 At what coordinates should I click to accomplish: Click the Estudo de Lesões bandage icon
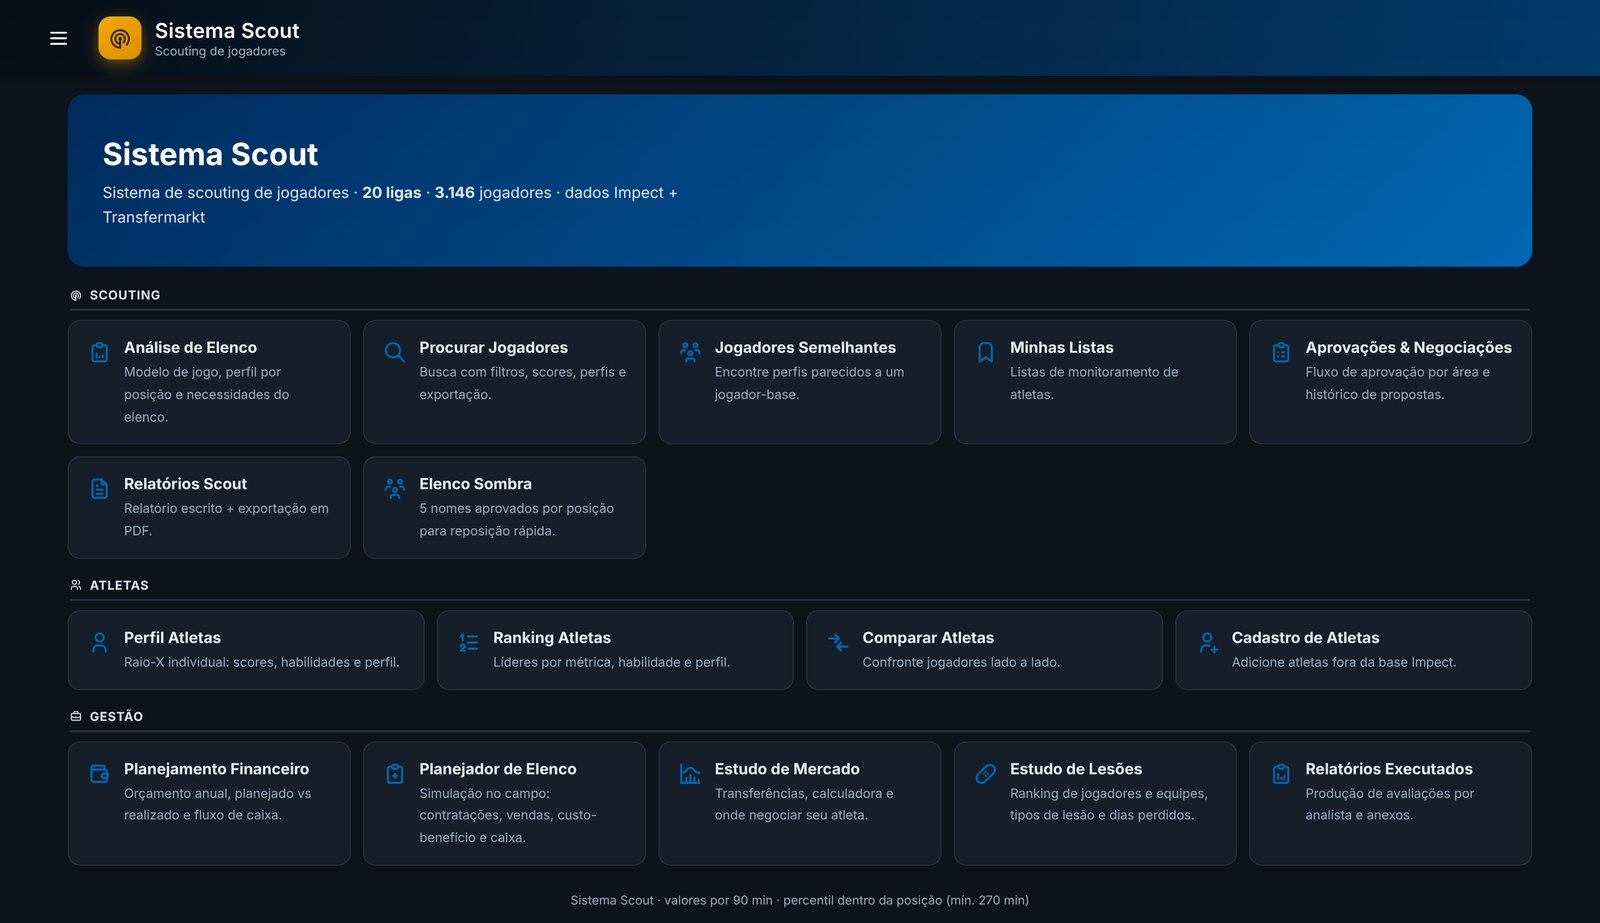tap(985, 773)
